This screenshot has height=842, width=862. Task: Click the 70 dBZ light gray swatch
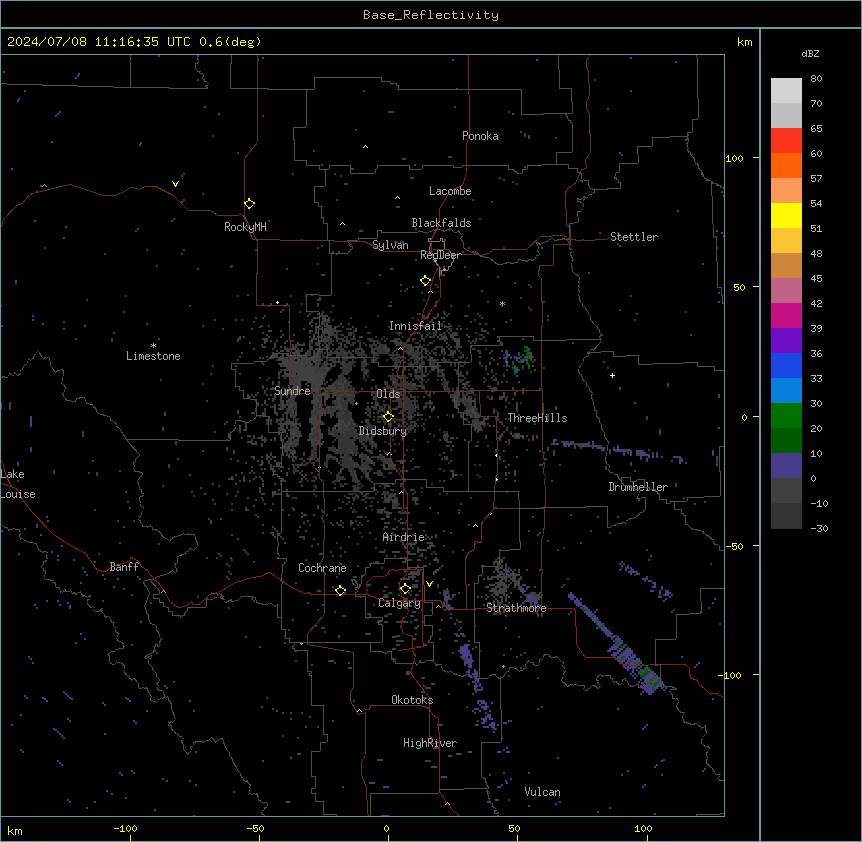786,91
